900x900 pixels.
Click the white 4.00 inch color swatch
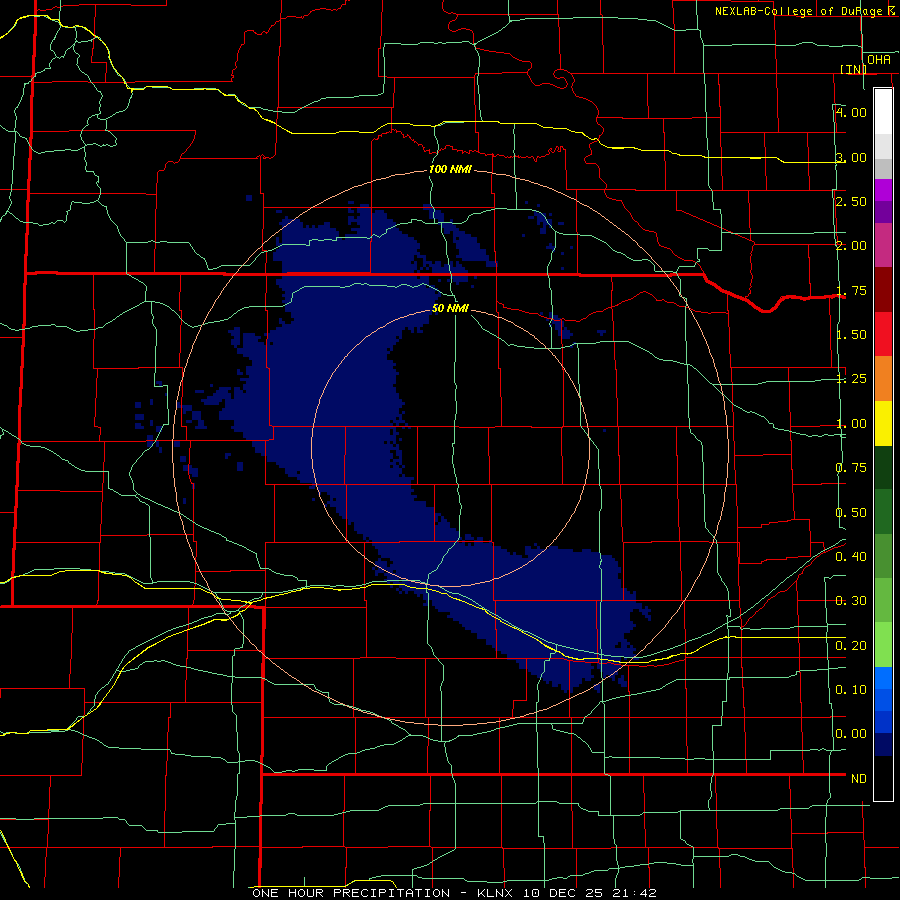pyautogui.click(x=883, y=111)
